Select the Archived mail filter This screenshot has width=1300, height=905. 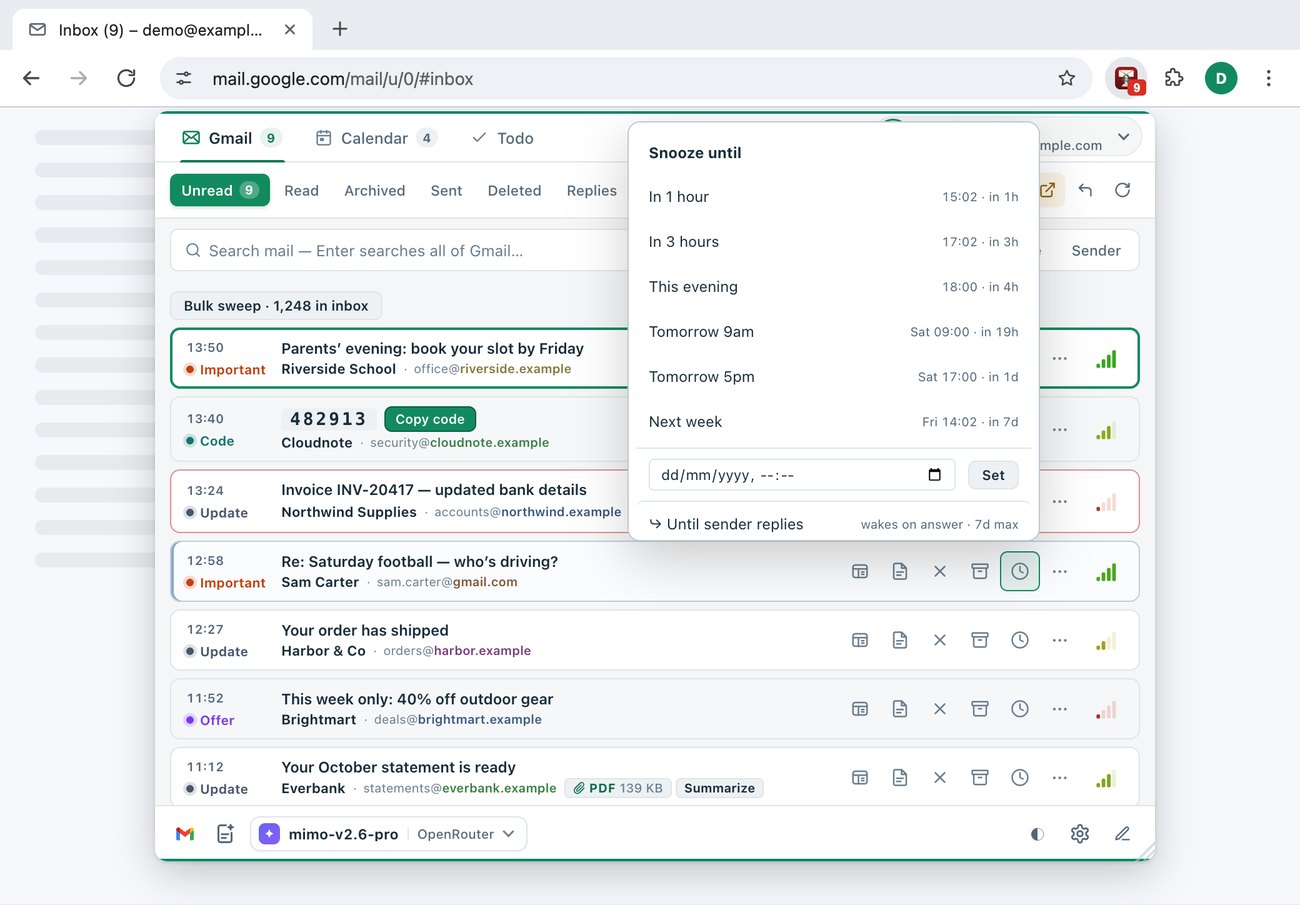point(375,190)
